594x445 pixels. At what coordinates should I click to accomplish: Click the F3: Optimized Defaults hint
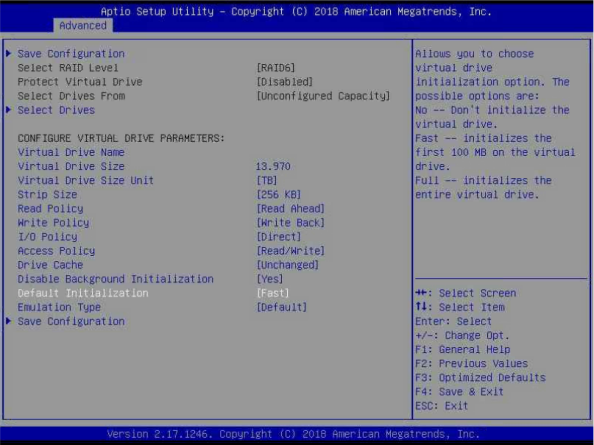coord(480,378)
